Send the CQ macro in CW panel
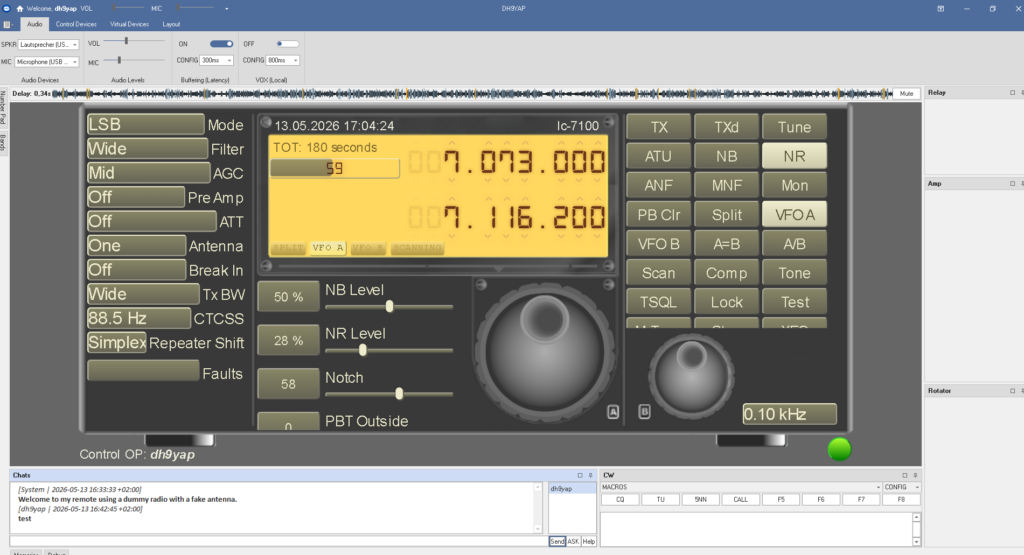1024x555 pixels. point(620,500)
